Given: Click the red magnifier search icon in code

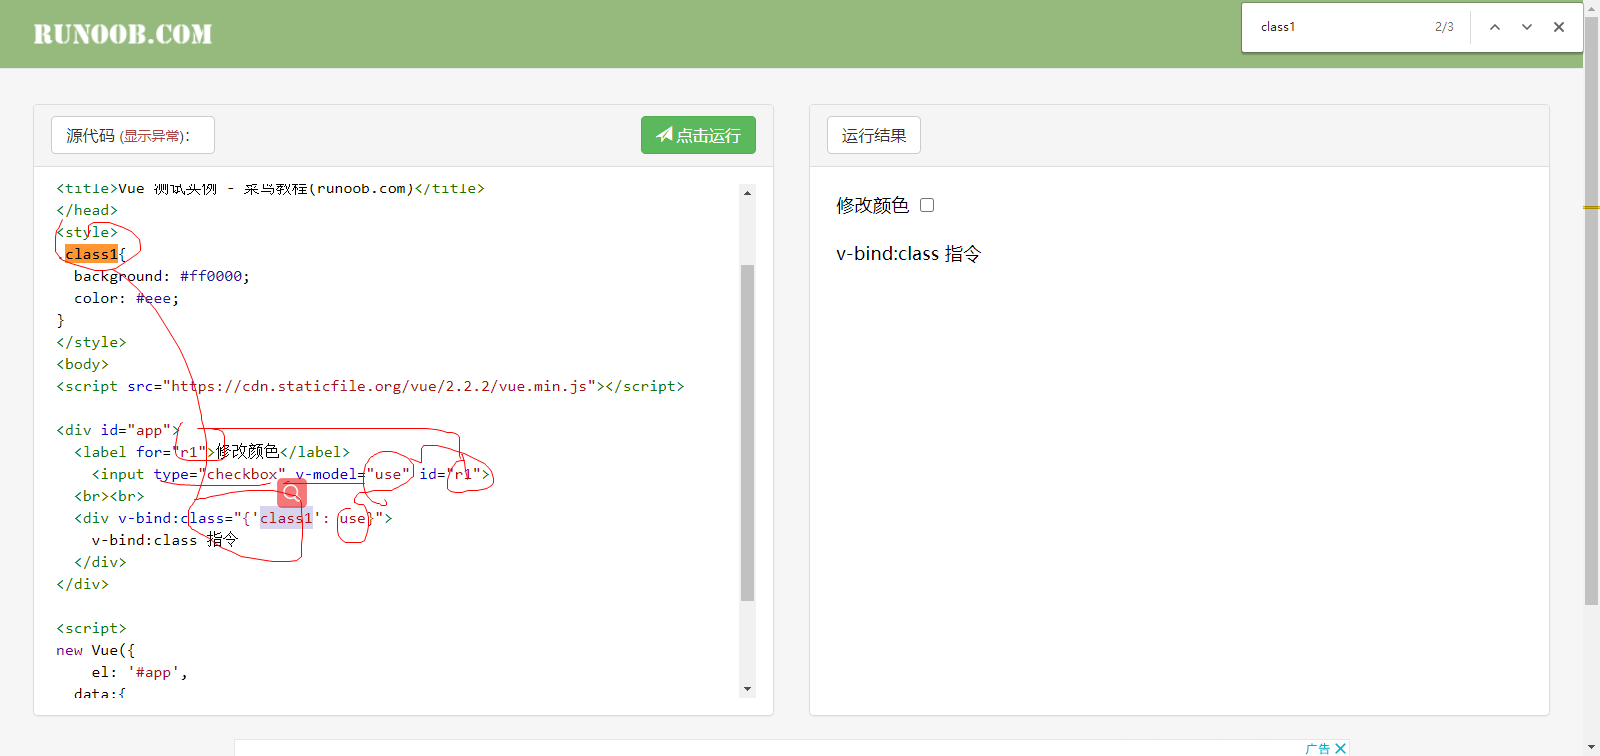Looking at the screenshot, I should click(292, 492).
